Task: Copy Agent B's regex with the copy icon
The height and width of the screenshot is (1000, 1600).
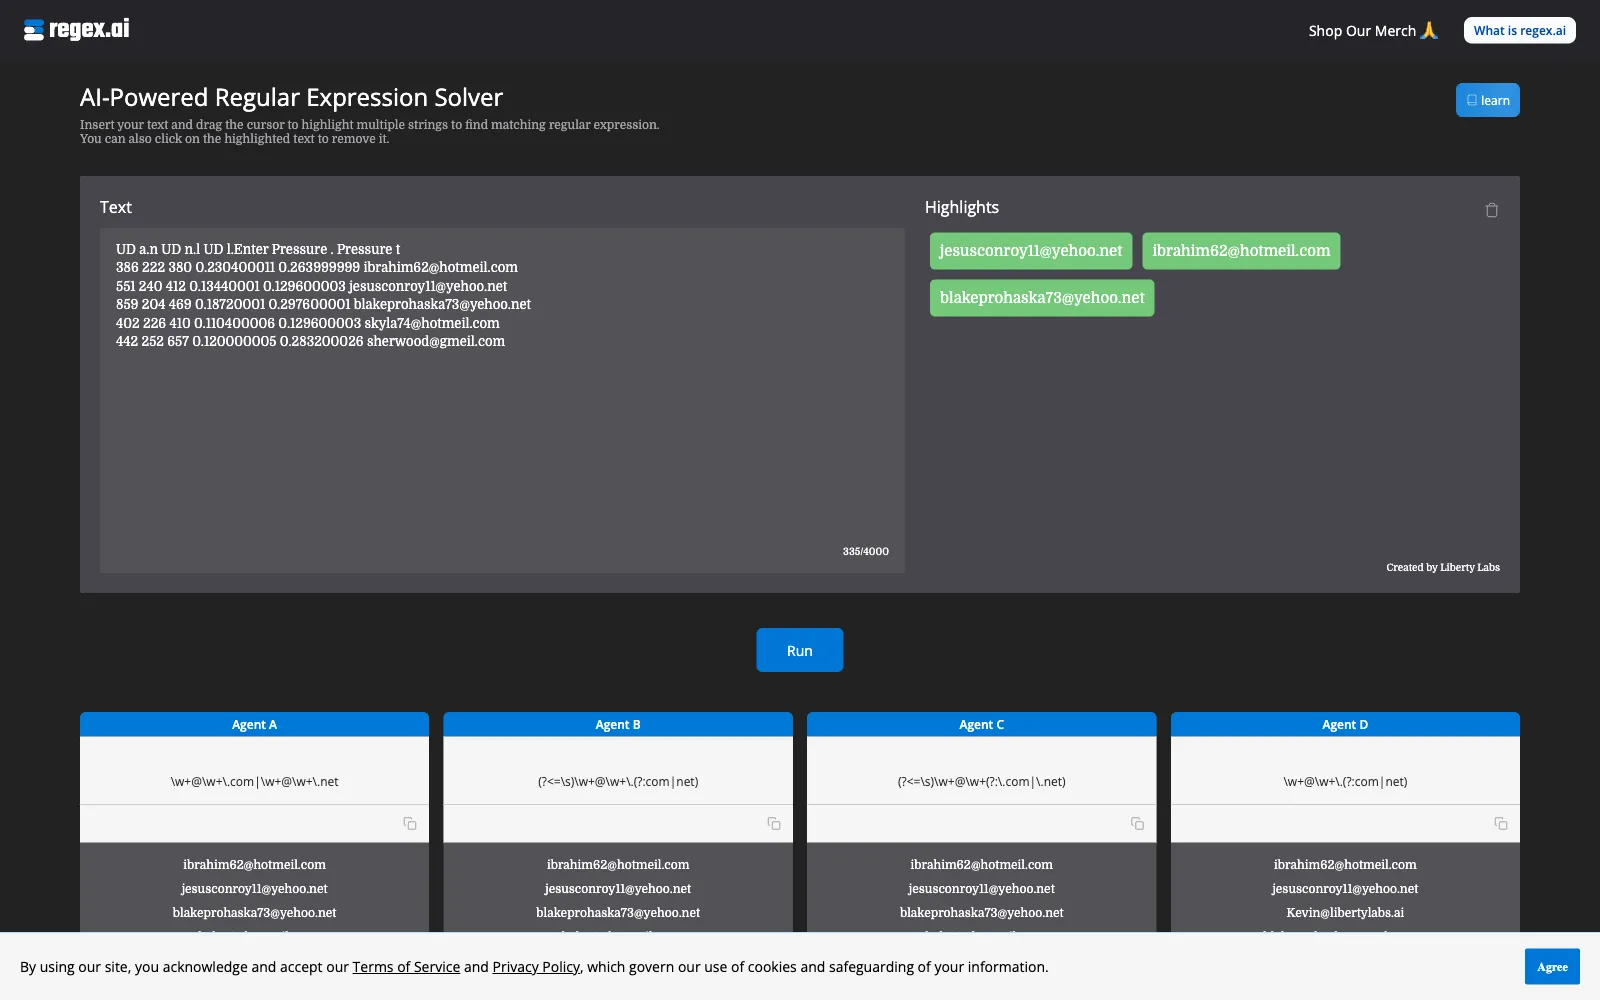Action: click(773, 823)
